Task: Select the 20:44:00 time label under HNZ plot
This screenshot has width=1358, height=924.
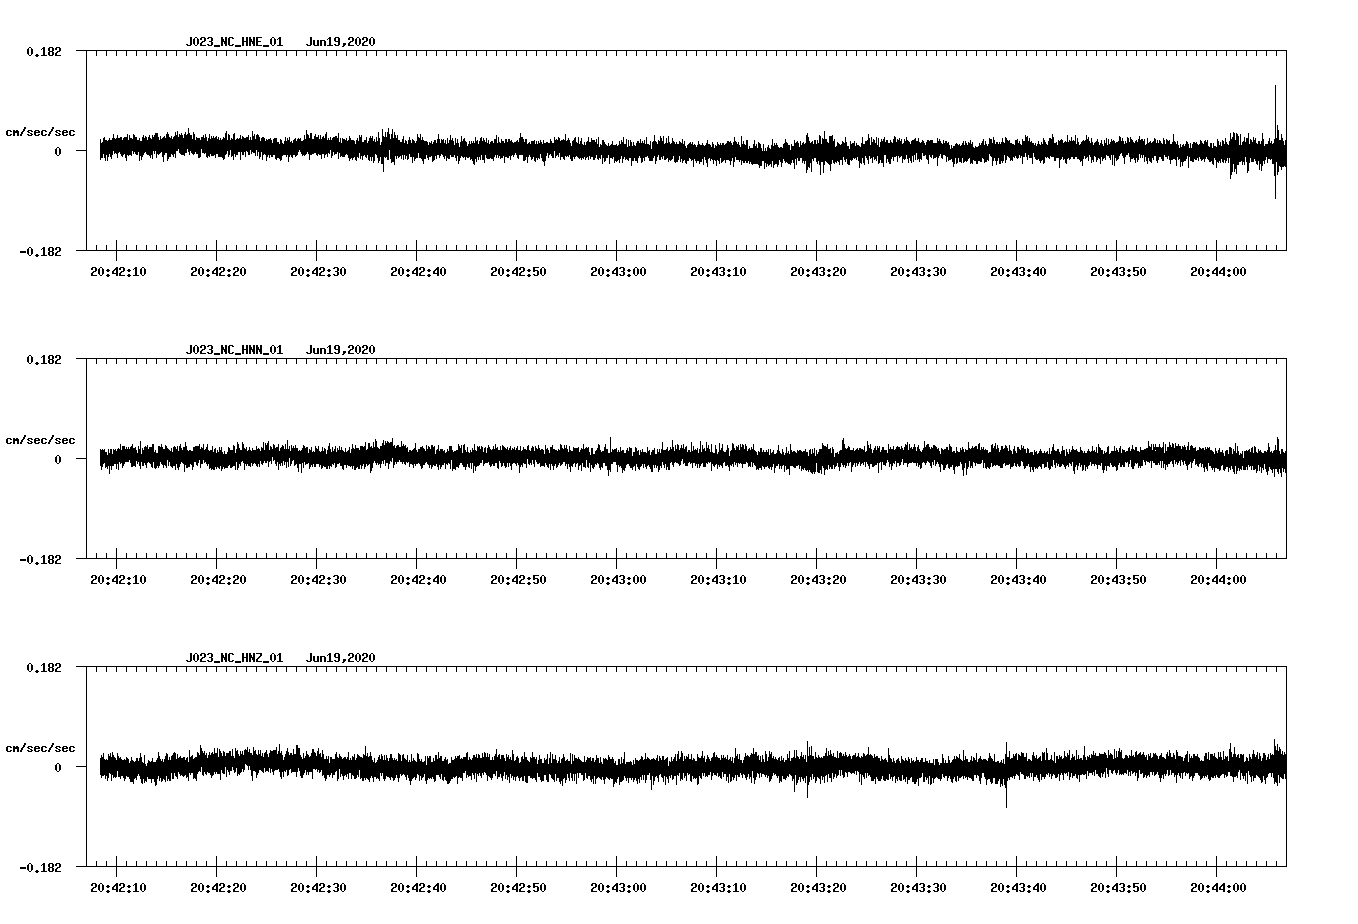Action: coord(1217,887)
